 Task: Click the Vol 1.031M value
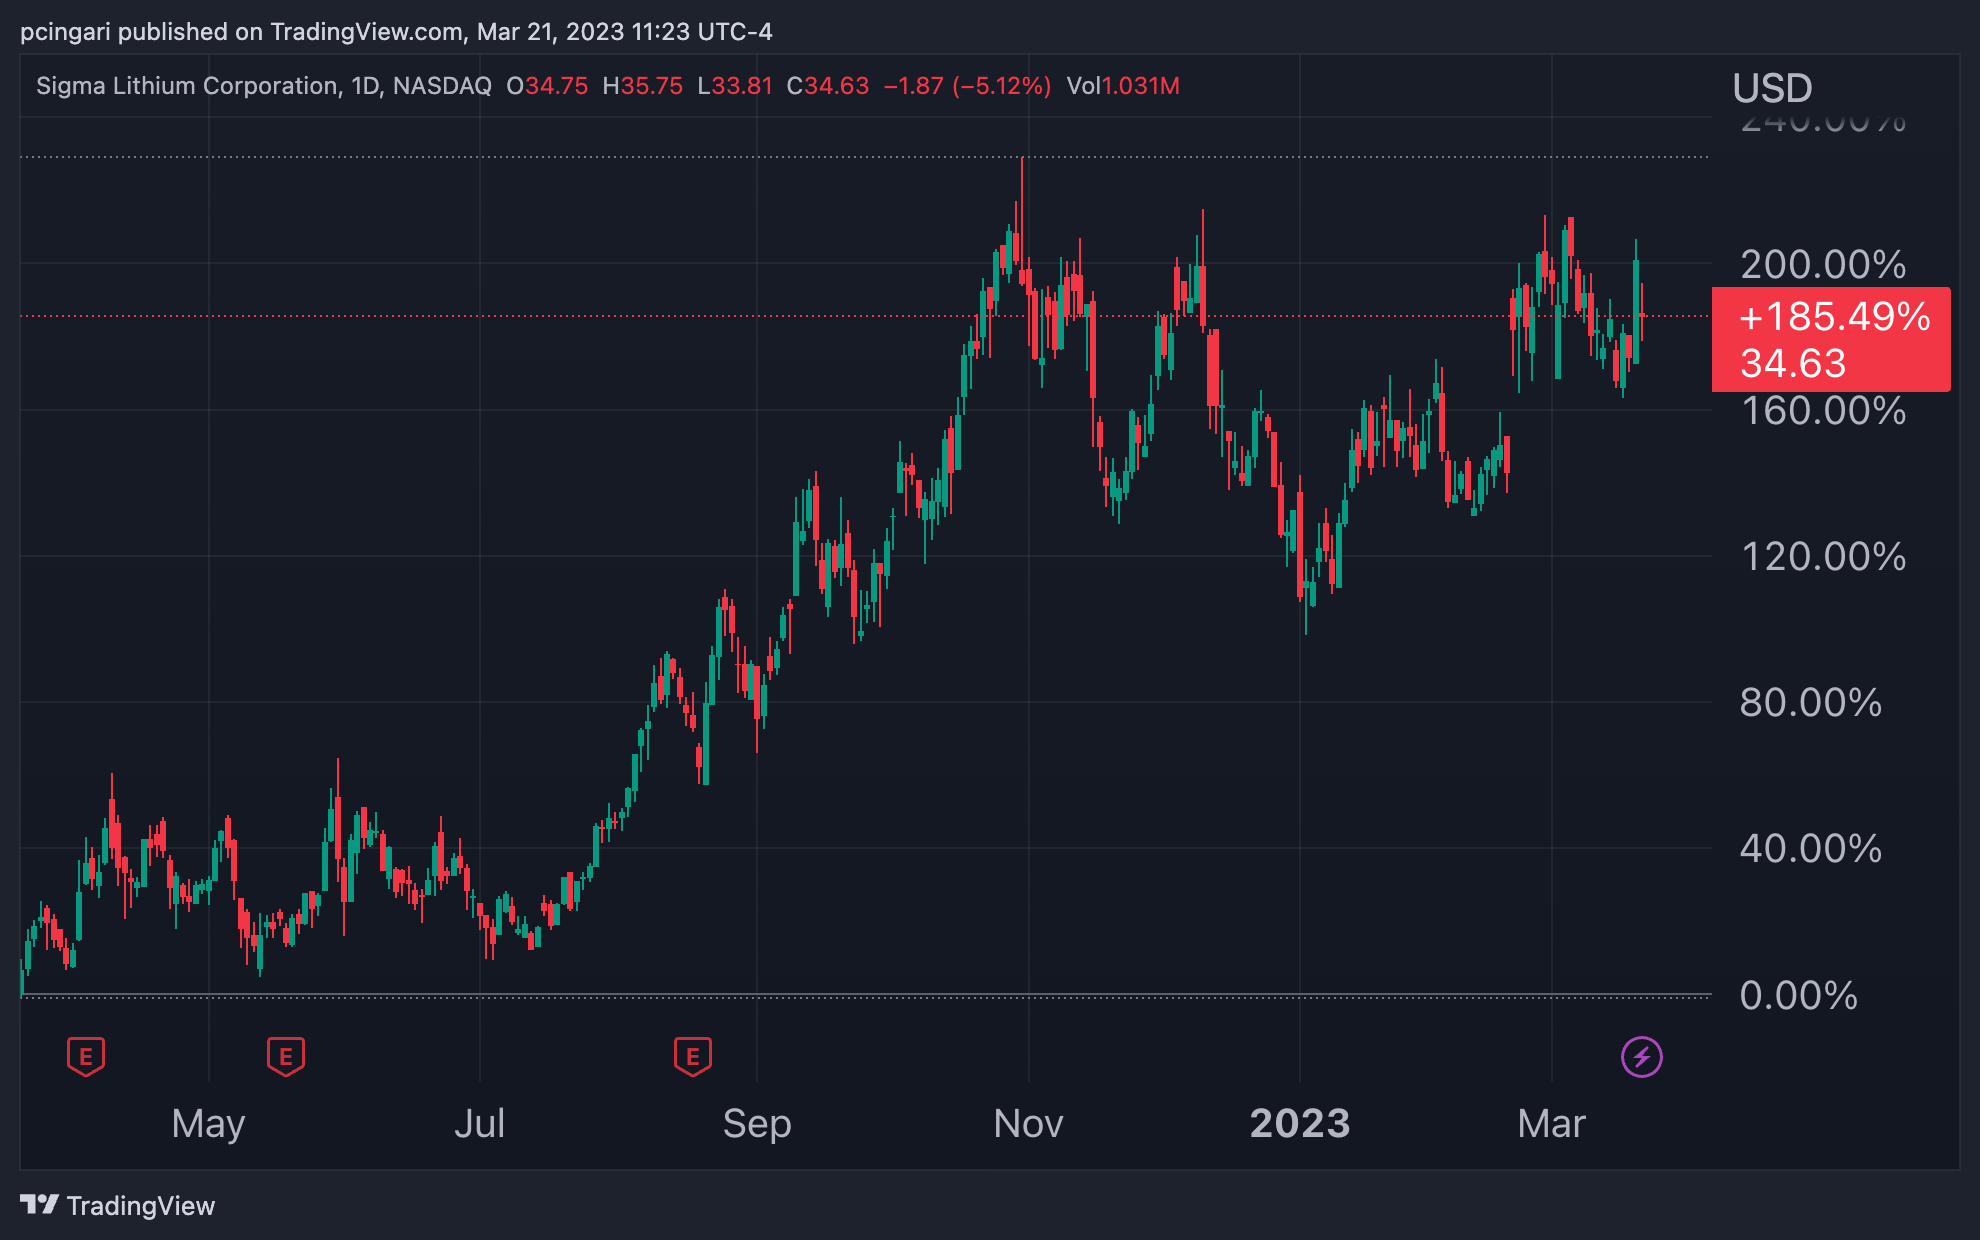click(x=1123, y=86)
